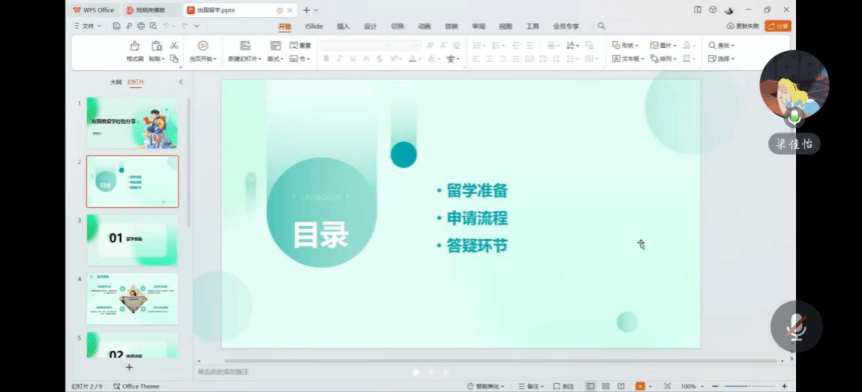Click the new tab plus button
The height and width of the screenshot is (392, 862).
pos(306,10)
